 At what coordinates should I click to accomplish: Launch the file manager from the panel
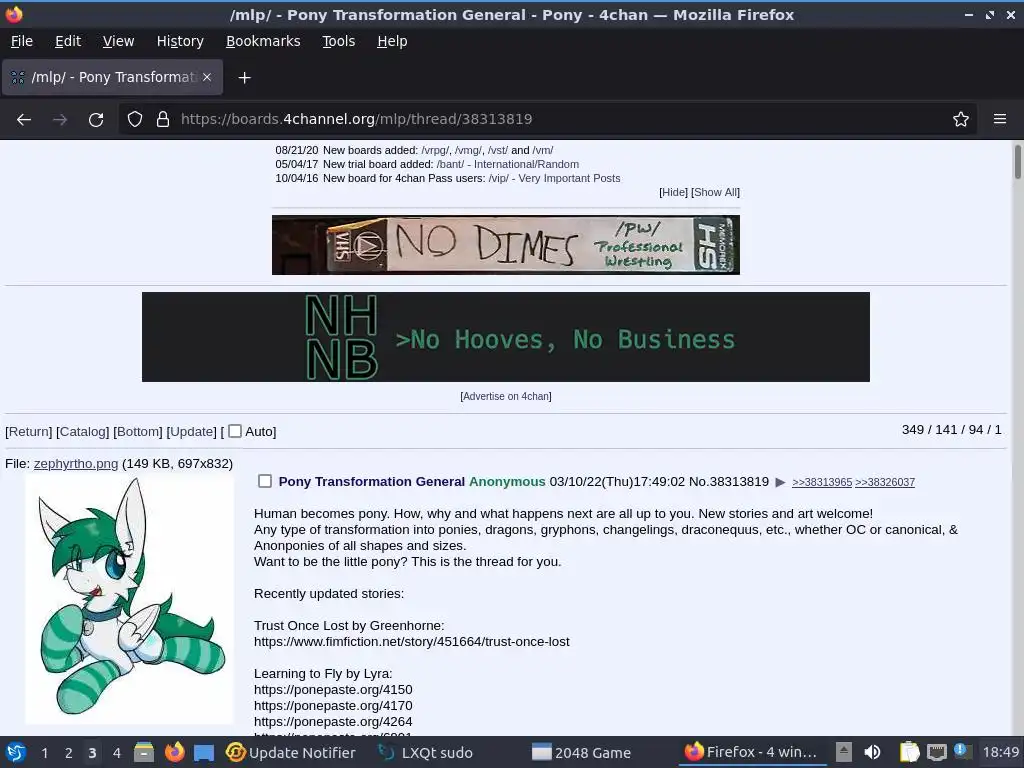click(x=144, y=752)
